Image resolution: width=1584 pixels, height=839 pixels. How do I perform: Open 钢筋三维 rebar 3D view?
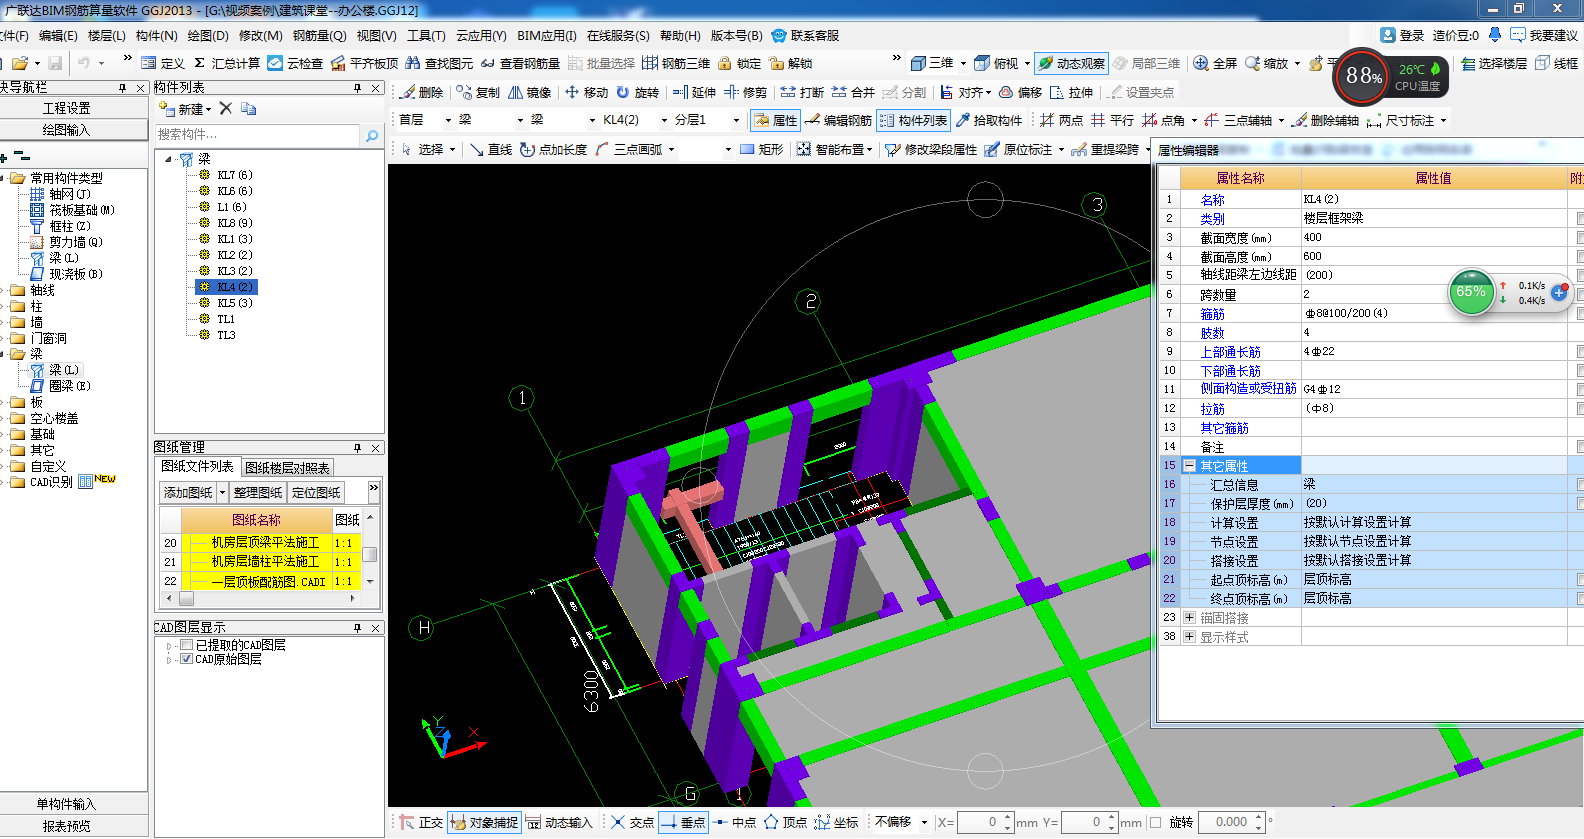coord(676,63)
